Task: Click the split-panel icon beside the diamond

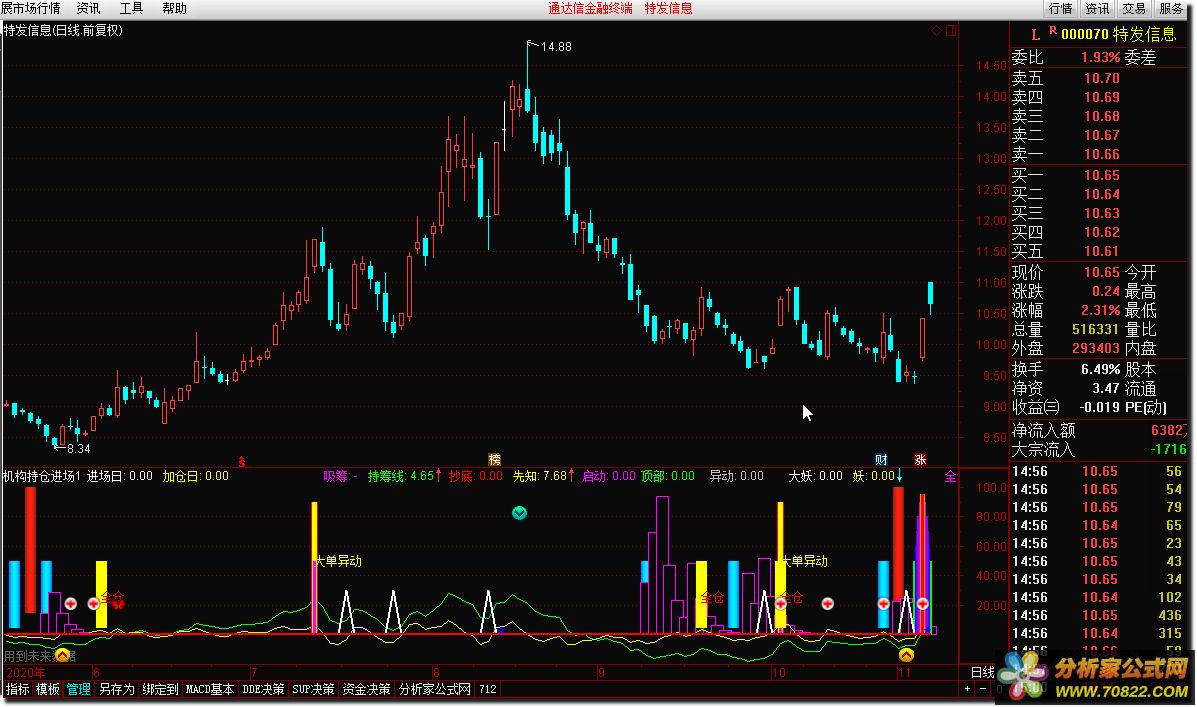Action: (950, 31)
